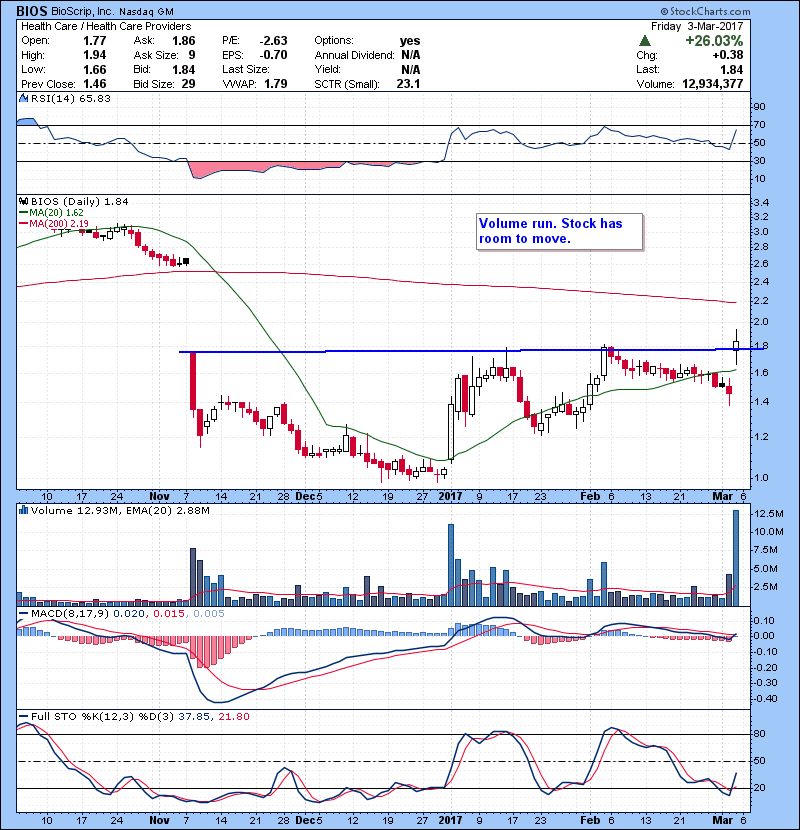Click the 12.5M volume axis label
Screen dimensions: 800x830
(769, 513)
